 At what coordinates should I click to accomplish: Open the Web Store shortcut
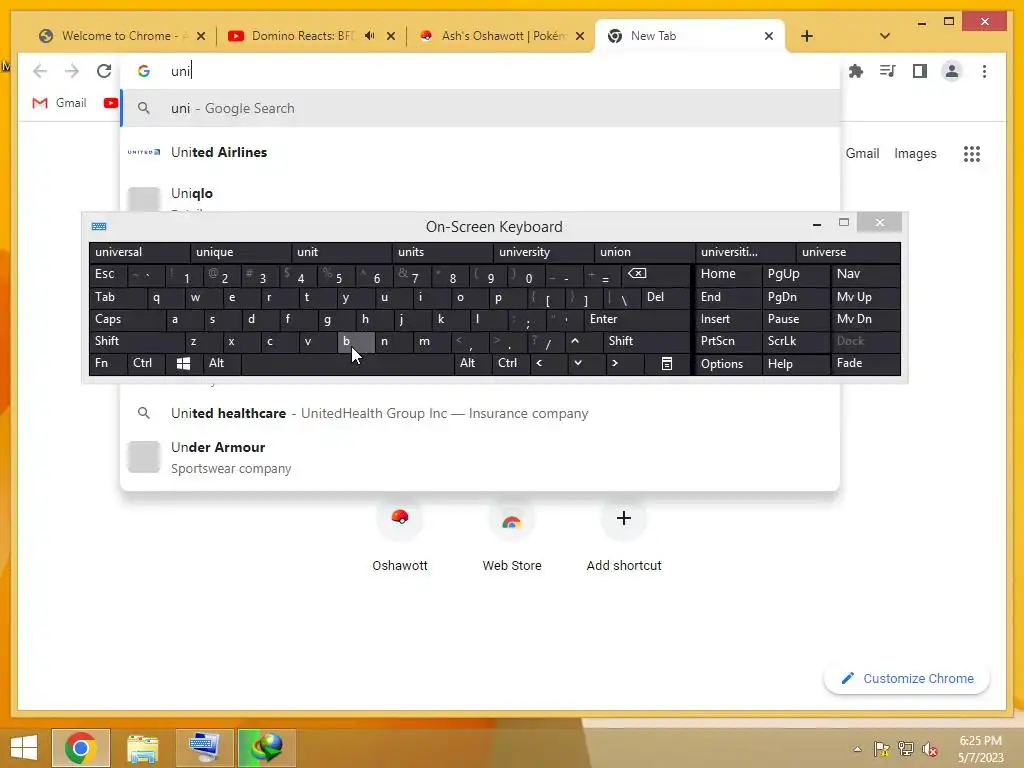(x=512, y=537)
